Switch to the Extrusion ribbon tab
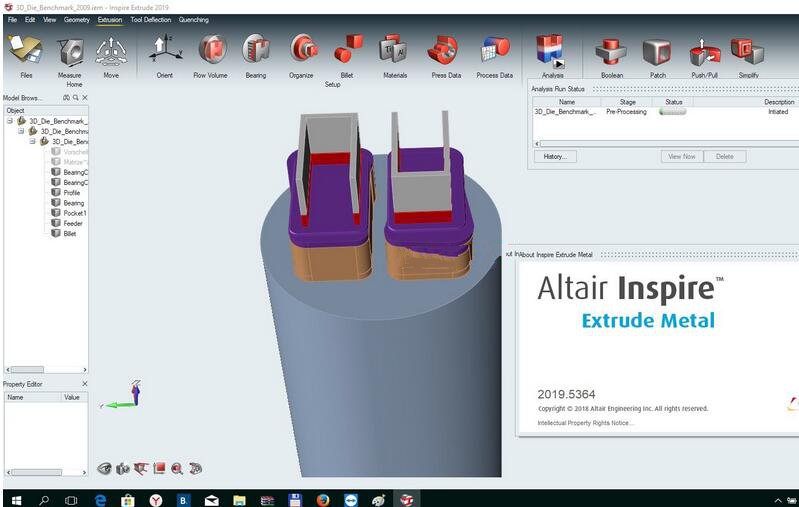This screenshot has height=507, width=799. click(x=110, y=19)
